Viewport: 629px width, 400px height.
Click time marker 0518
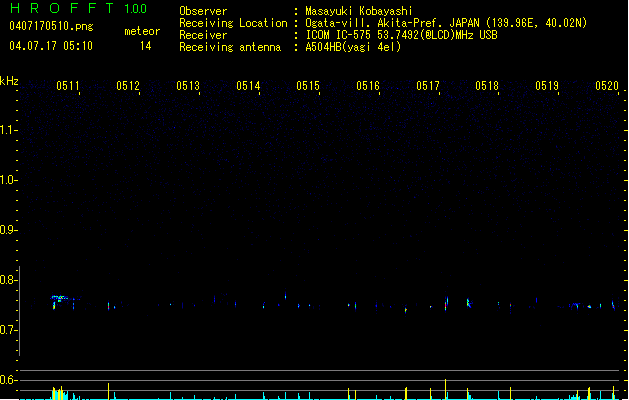487,86
